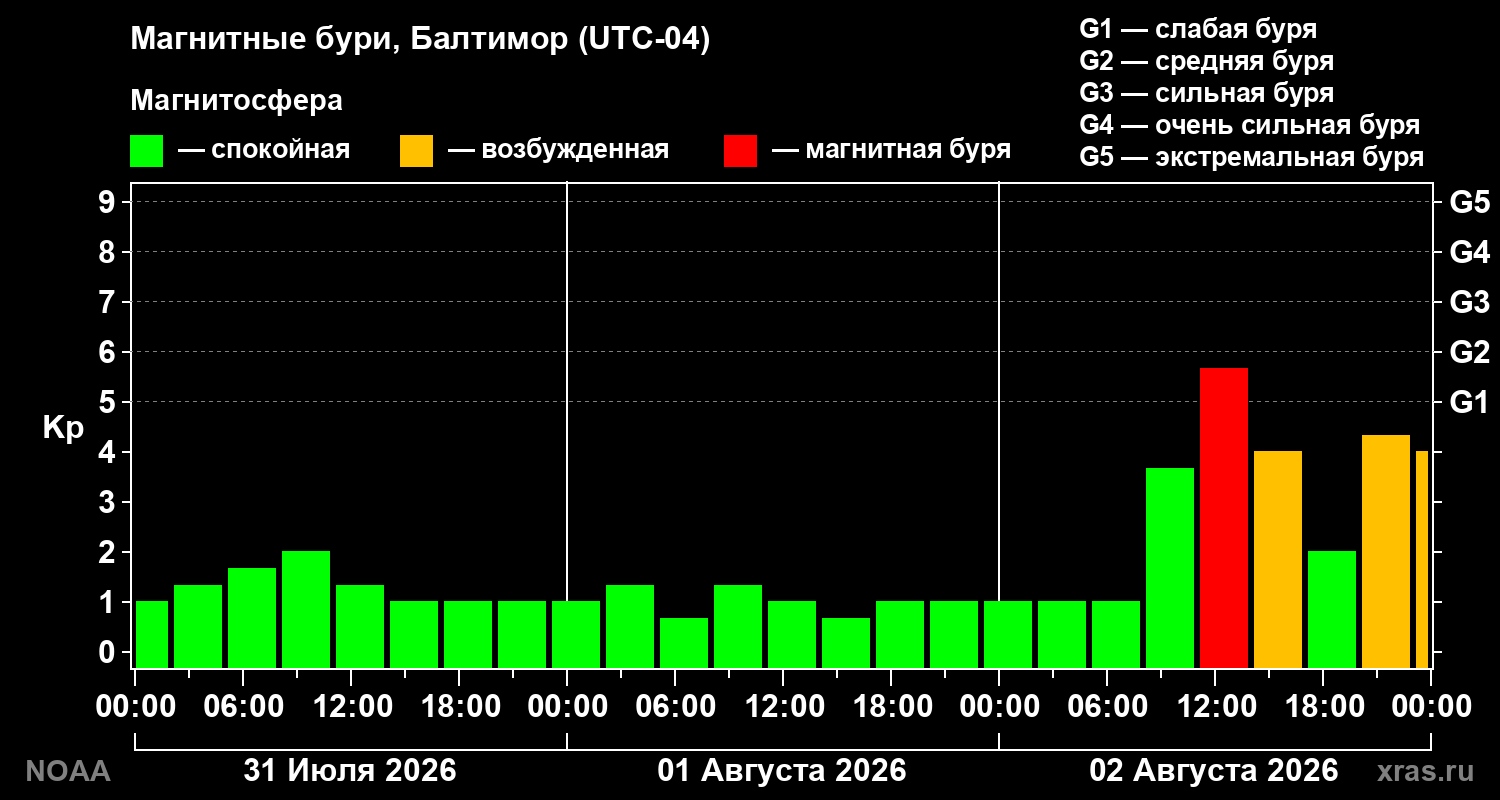
Task: Select the '31 Июля 2026' date label
Action: coord(350,771)
